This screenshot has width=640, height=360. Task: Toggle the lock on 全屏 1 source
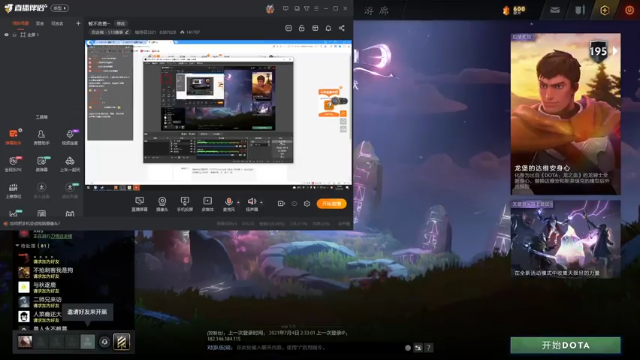pyautogui.click(x=14, y=35)
